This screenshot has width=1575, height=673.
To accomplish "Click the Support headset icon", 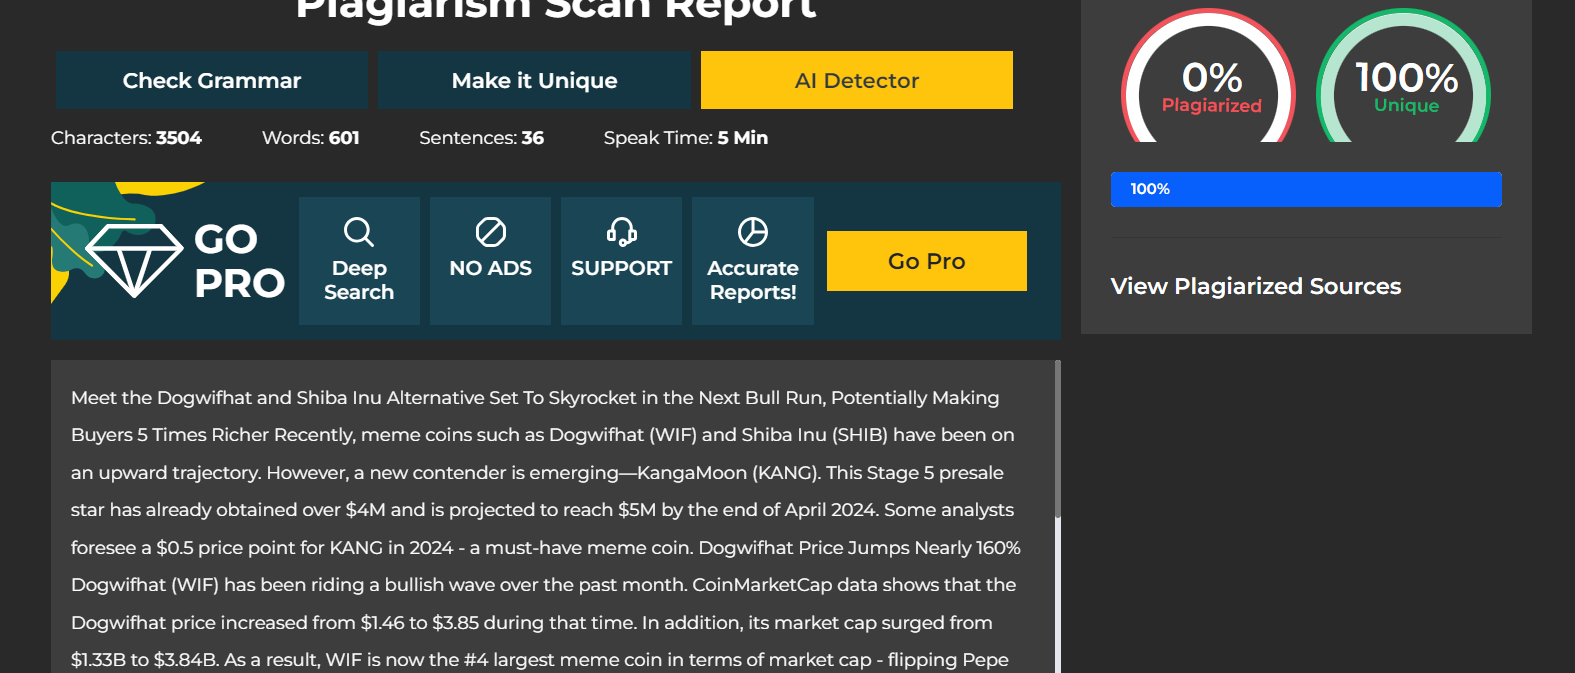I will pos(621,232).
